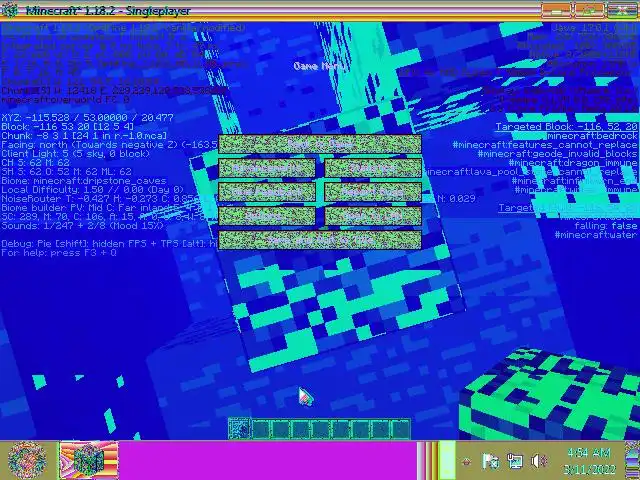This screenshot has height=480, width=640.
Task: Click the volume speaker tray icon
Action: [539, 461]
